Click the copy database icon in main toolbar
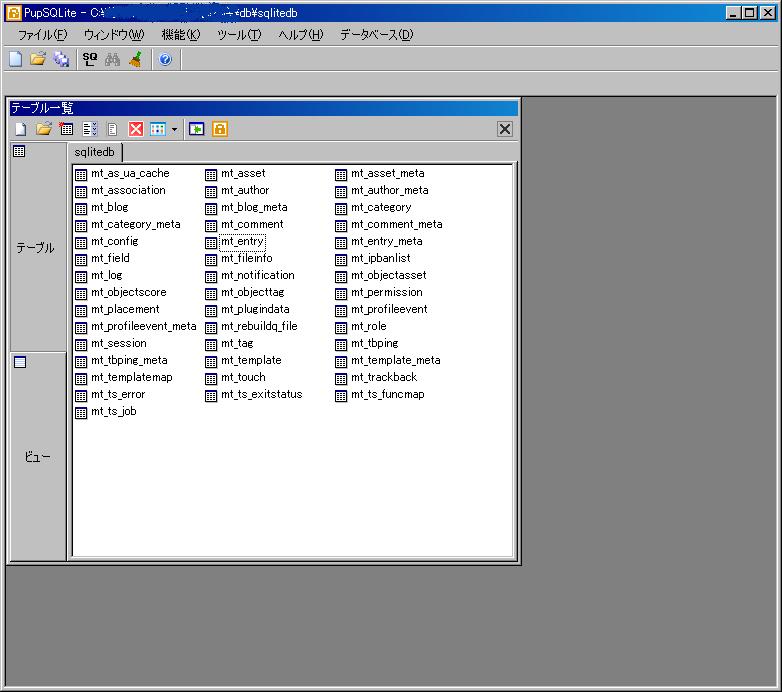Viewport: 782px width, 692px height. [x=61, y=59]
